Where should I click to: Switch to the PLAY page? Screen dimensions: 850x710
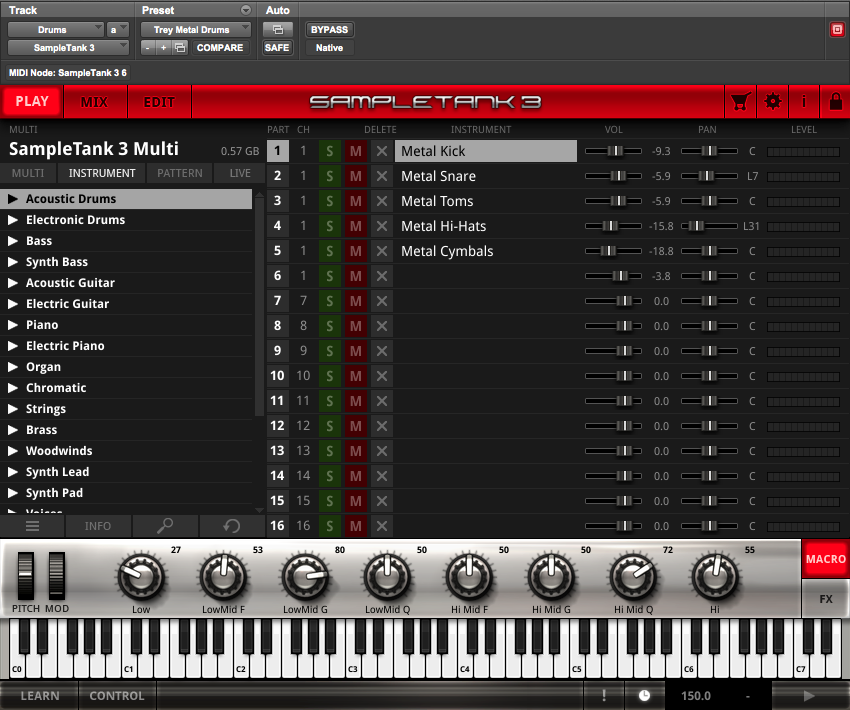pyautogui.click(x=32, y=101)
